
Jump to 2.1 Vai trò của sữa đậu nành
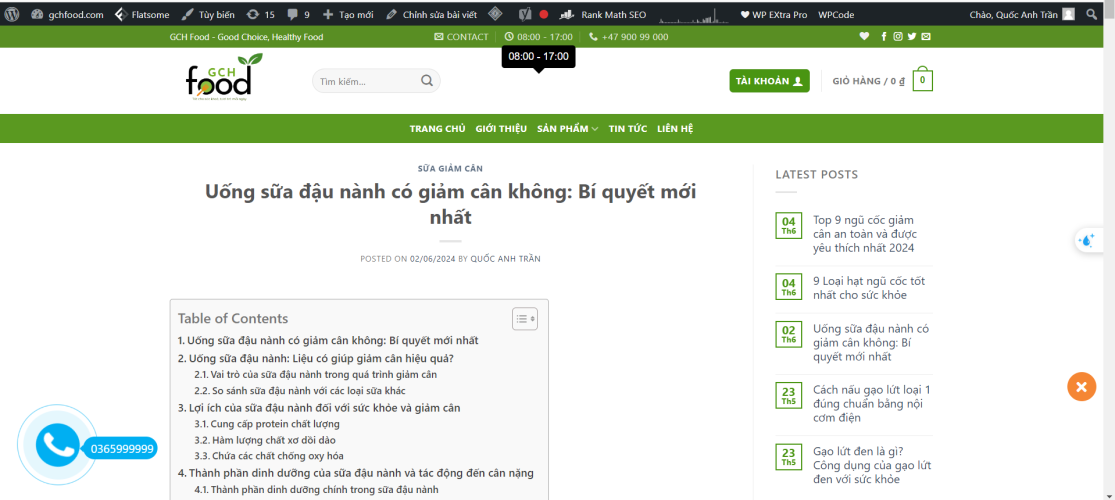click(316, 374)
